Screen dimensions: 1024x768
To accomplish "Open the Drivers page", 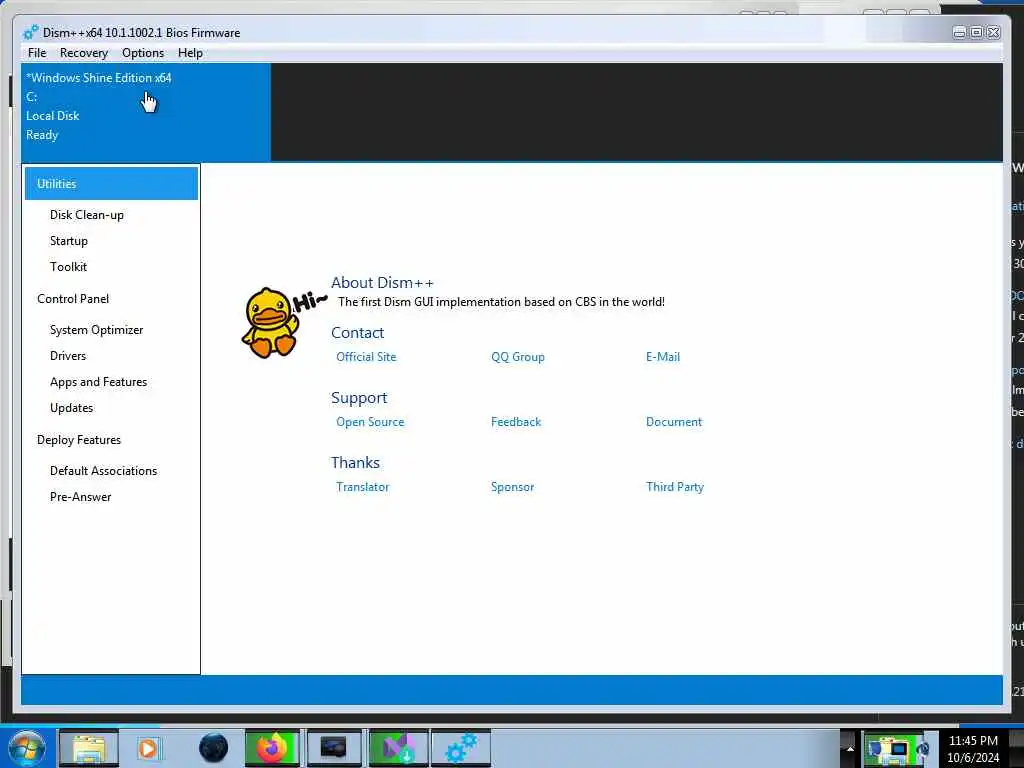I will pyautogui.click(x=68, y=356).
